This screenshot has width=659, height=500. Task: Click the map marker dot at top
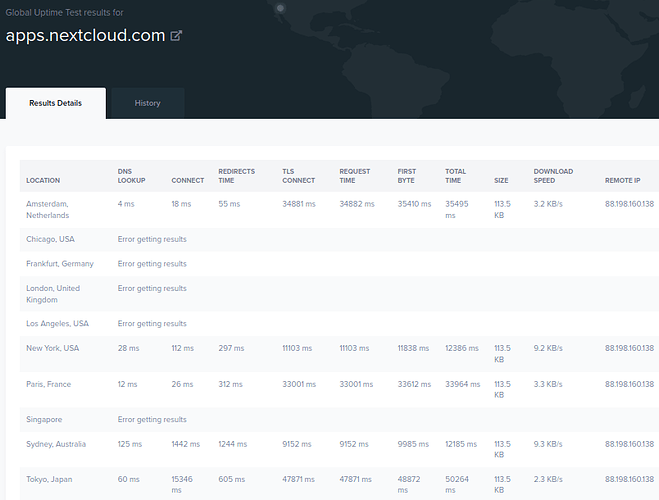pos(280,8)
